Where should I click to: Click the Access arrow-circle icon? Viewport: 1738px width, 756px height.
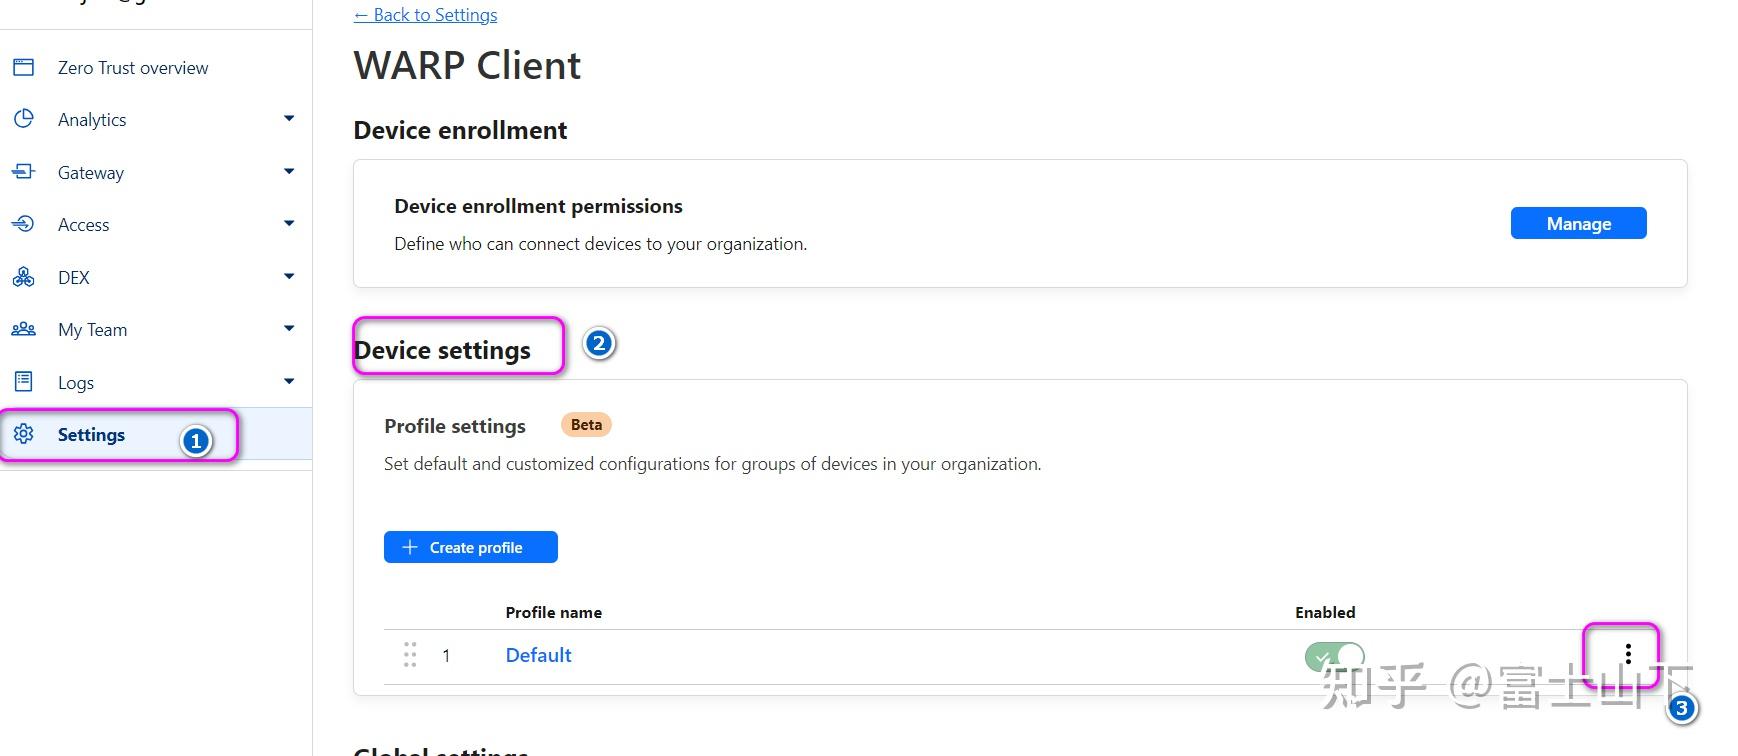[x=23, y=224]
